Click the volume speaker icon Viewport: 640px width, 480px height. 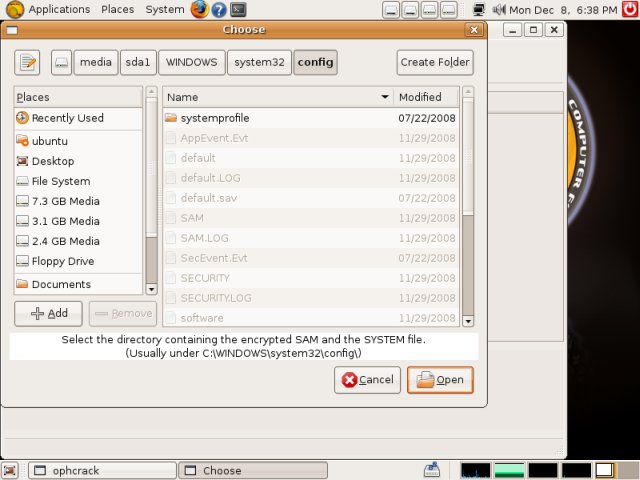[499, 10]
